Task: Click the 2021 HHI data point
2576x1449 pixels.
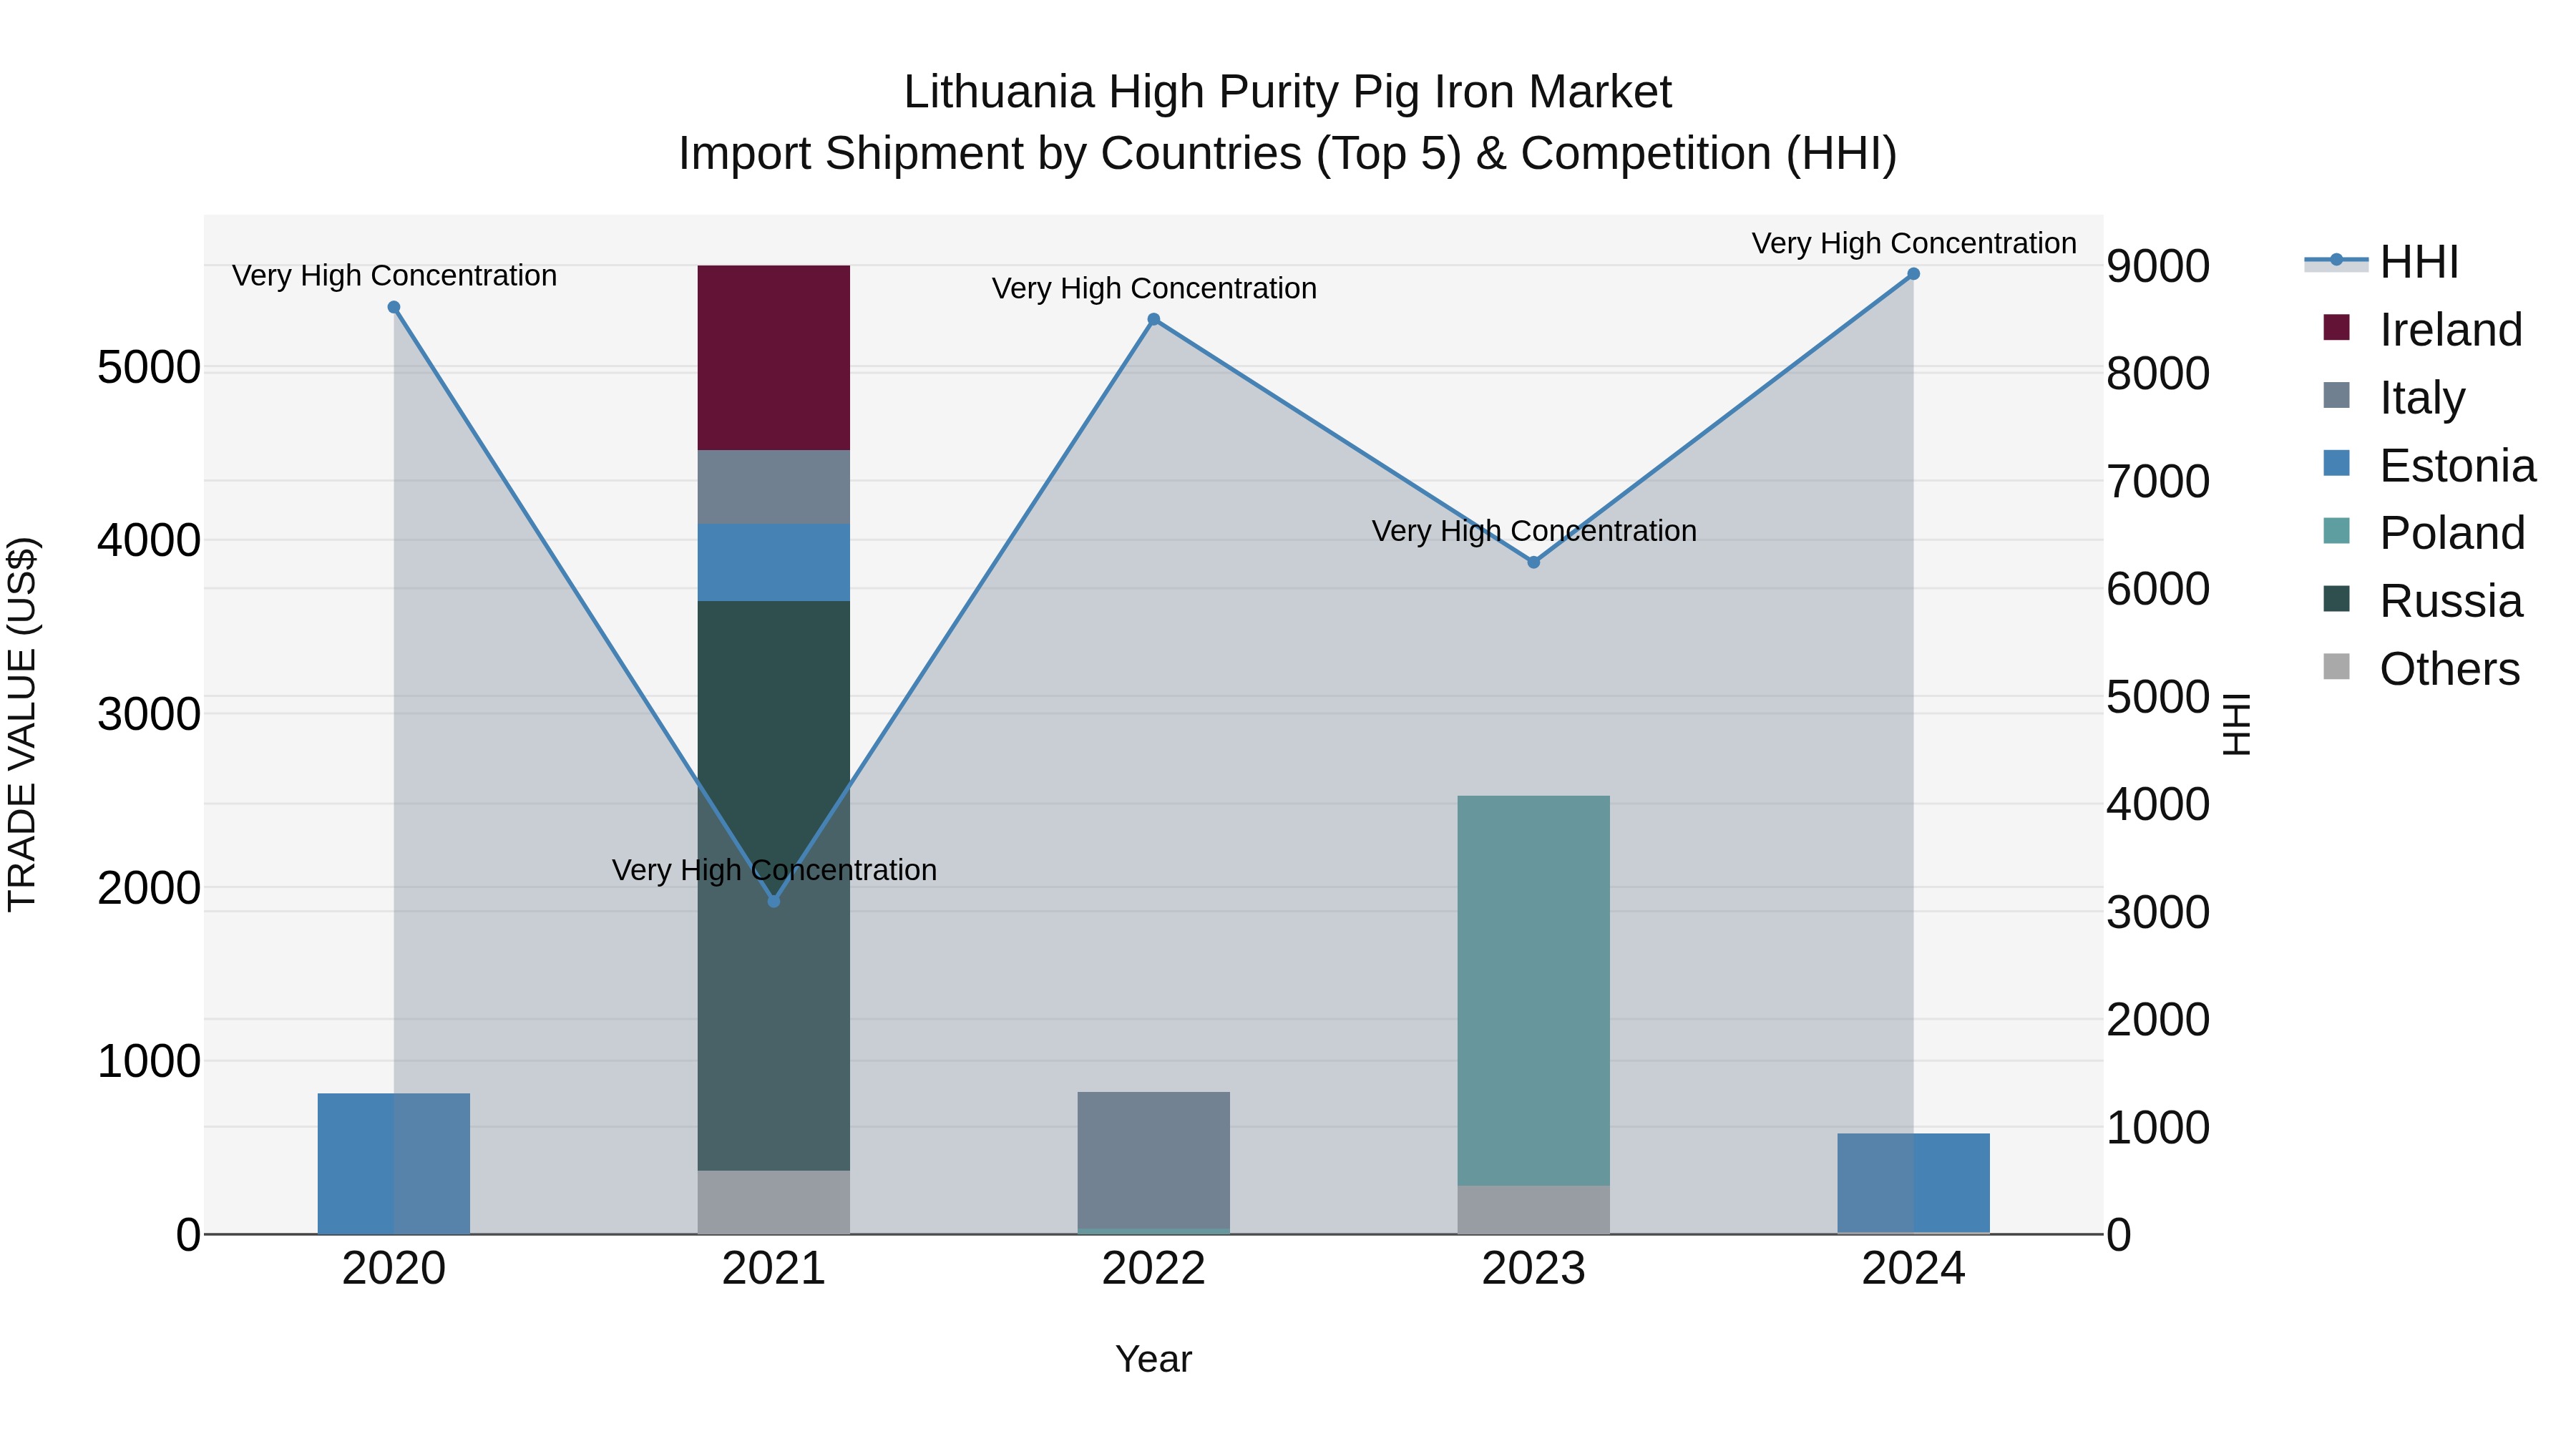Action: click(774, 901)
